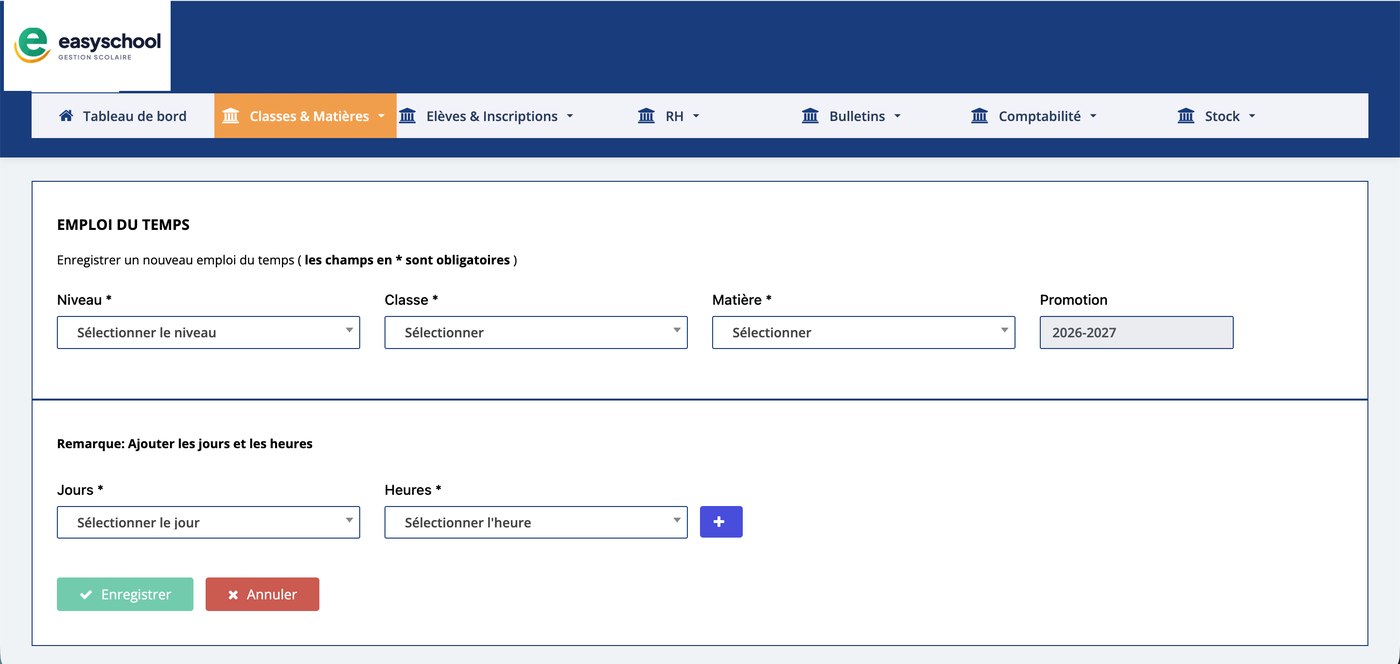This screenshot has height=664, width=1400.
Task: Save with the Enregistrer button
Action: 125,594
